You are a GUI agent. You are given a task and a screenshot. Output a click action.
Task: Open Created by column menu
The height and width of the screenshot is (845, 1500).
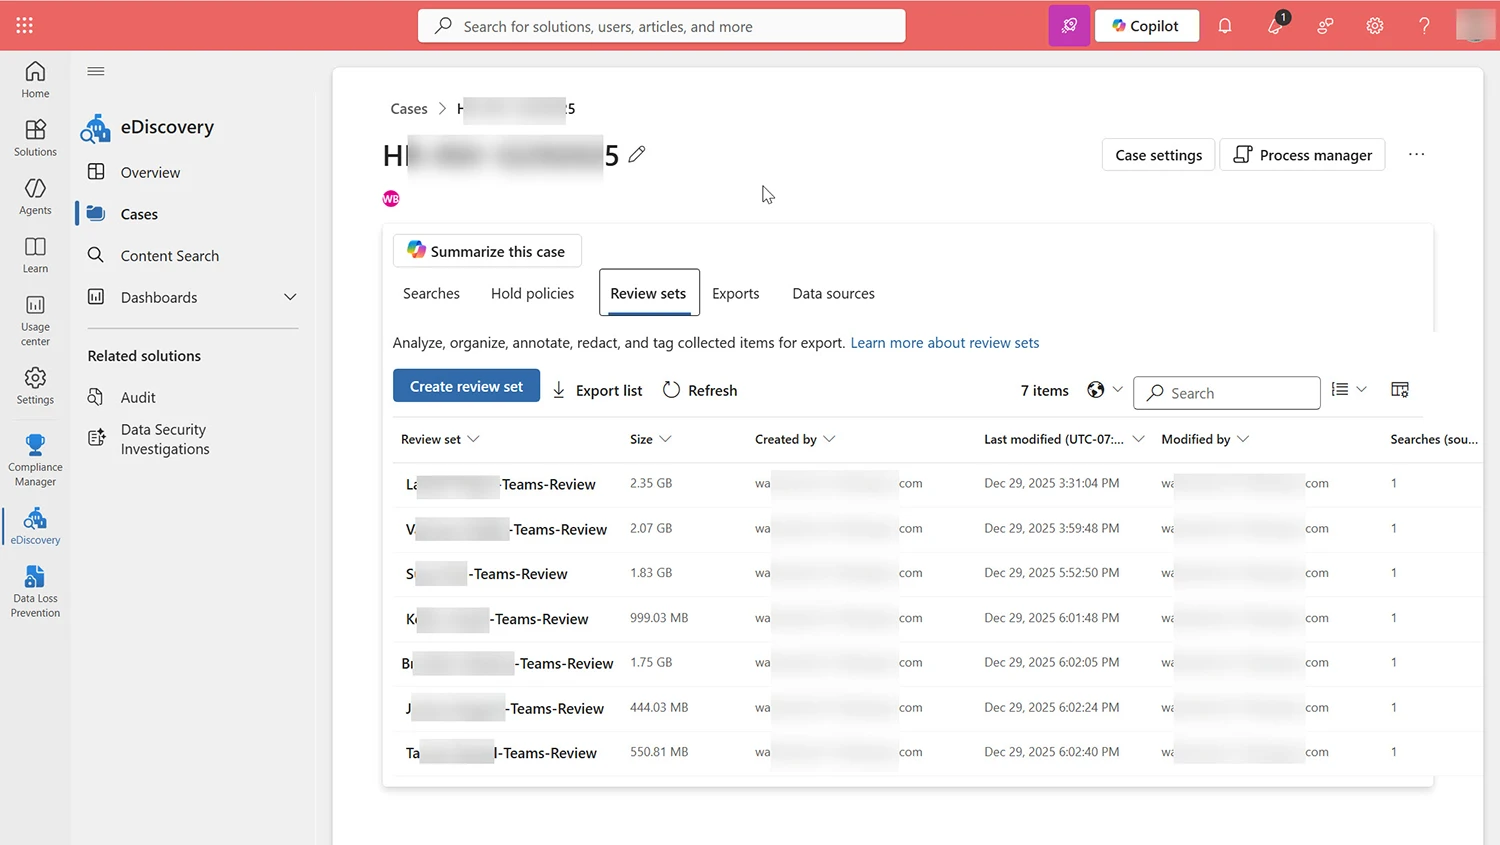coord(795,439)
